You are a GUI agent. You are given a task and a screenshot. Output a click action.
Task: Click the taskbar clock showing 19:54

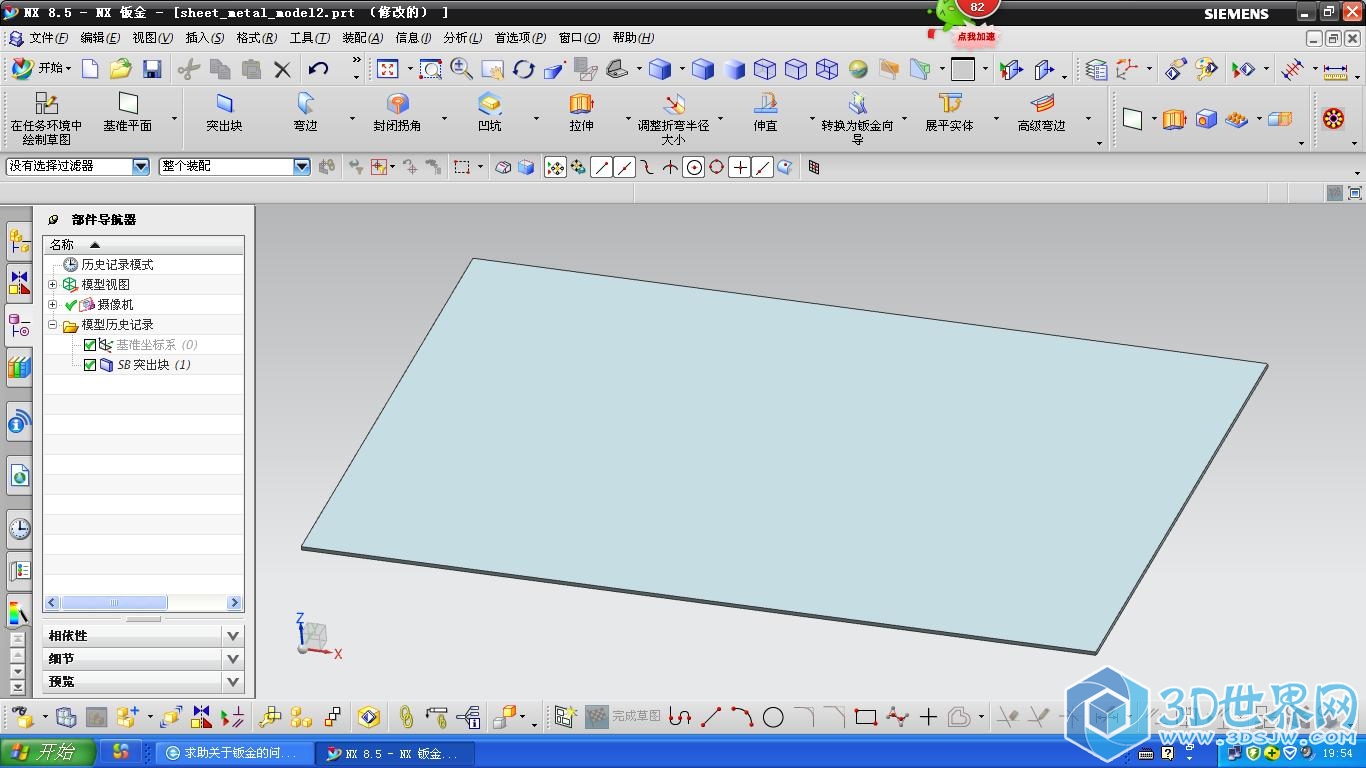click(1337, 753)
